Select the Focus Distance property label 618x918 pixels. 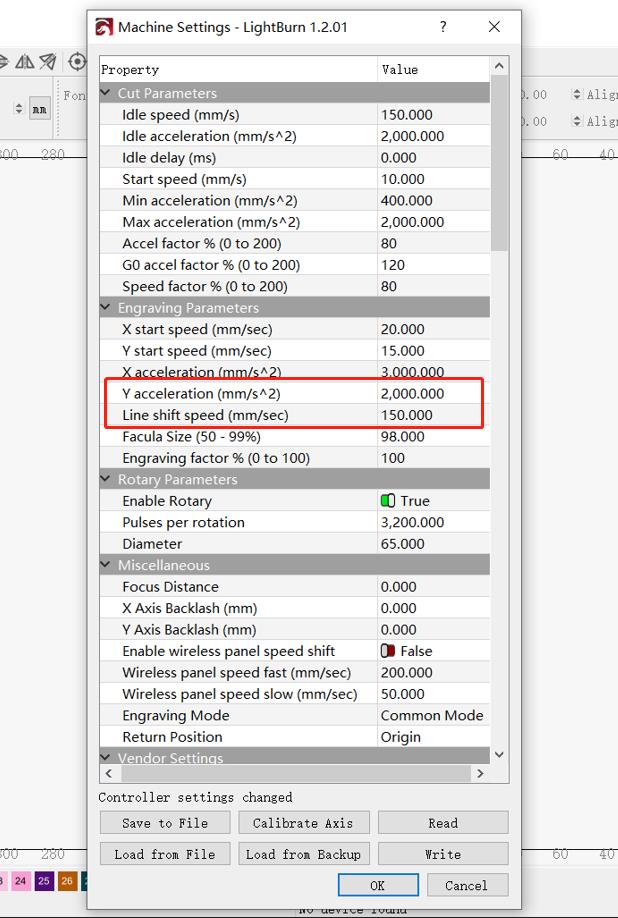coord(170,587)
